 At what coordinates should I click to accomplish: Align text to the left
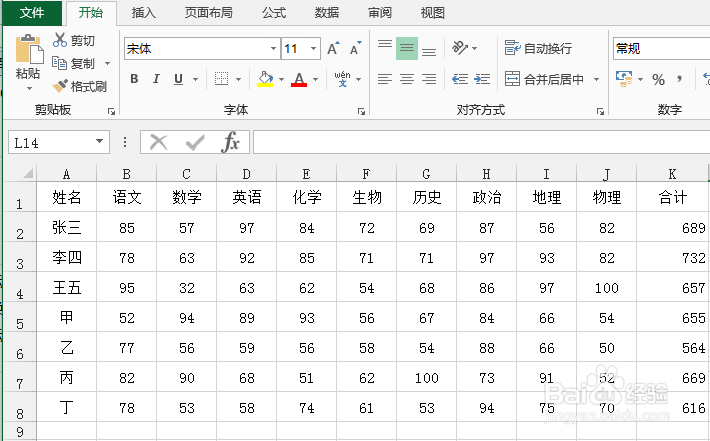click(x=385, y=79)
